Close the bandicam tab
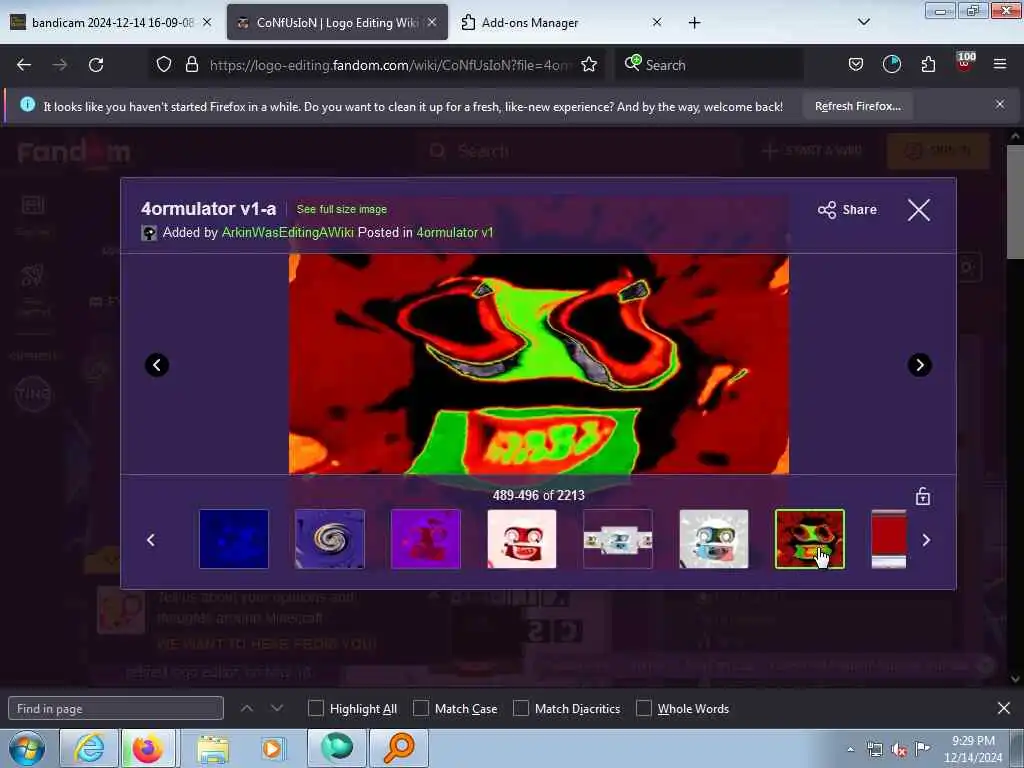Screen dimensions: 1024x768 [207, 22]
